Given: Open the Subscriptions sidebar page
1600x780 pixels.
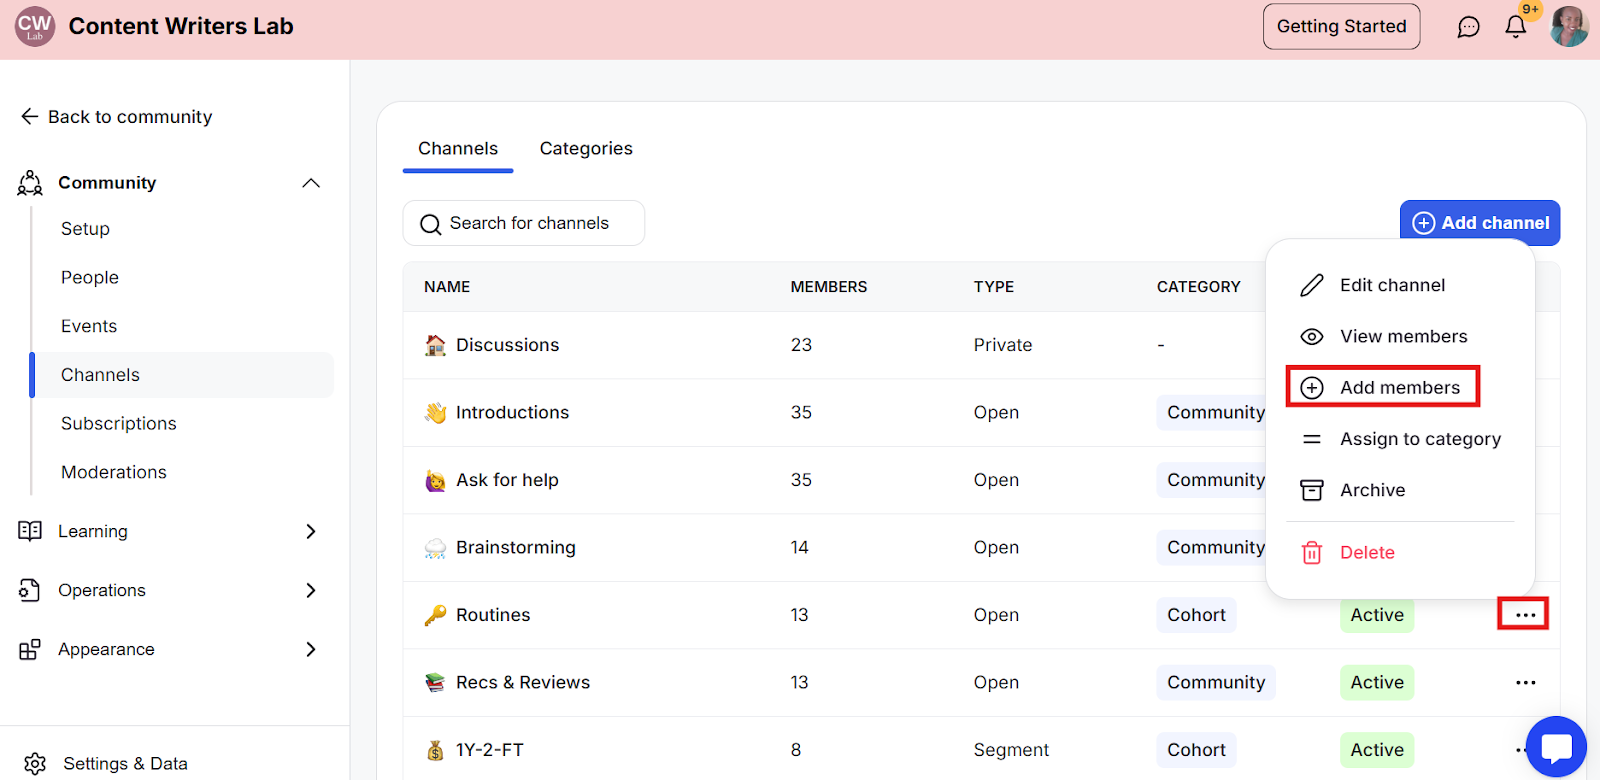Looking at the screenshot, I should (x=119, y=424).
